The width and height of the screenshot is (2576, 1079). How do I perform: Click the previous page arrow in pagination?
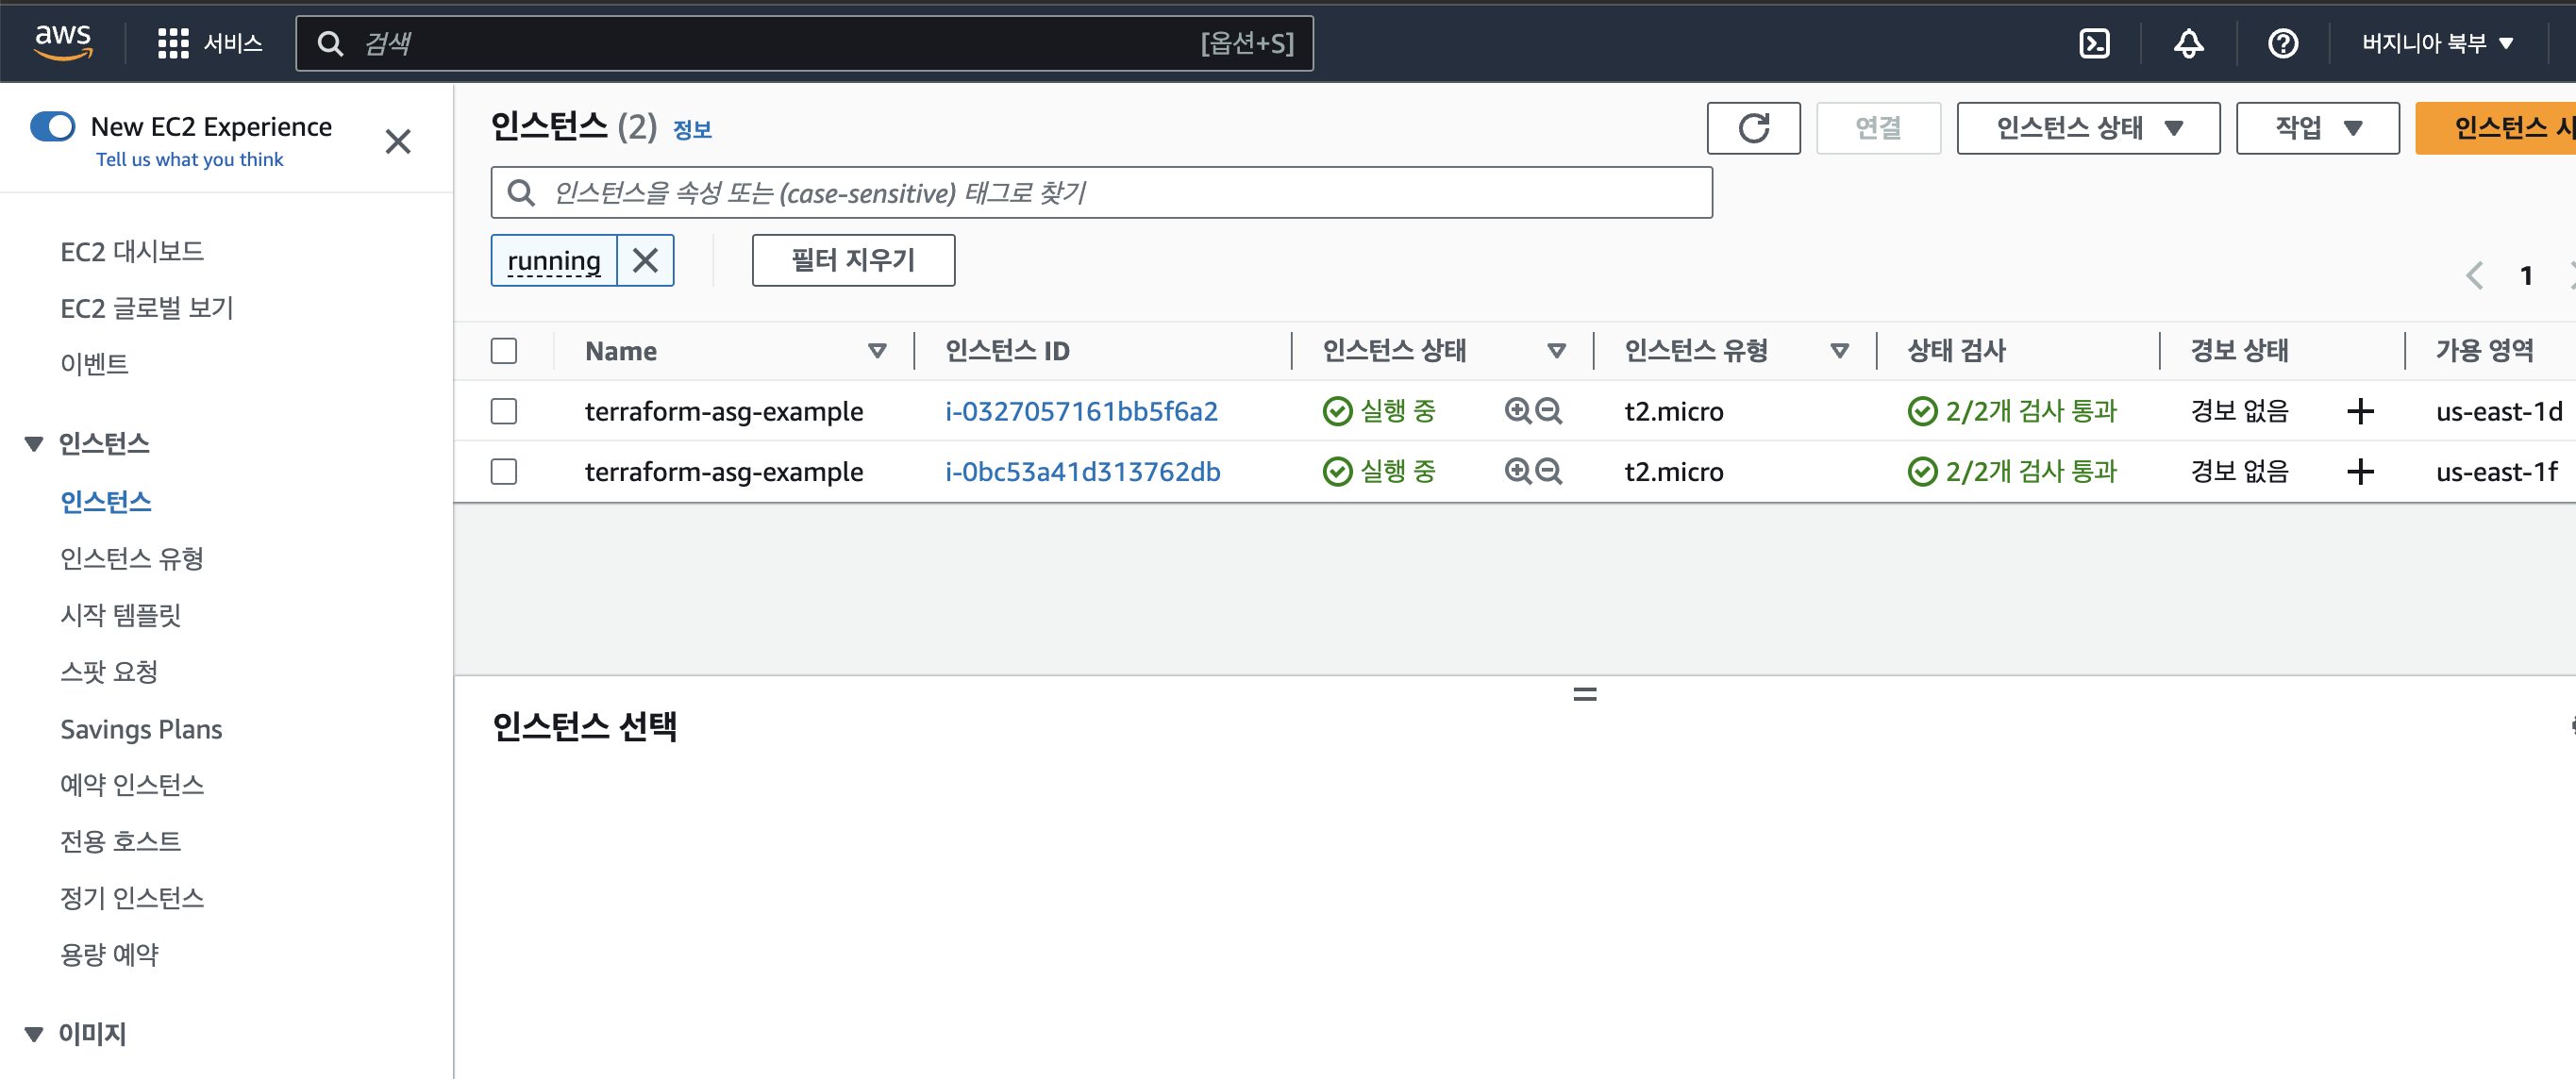(x=2474, y=275)
